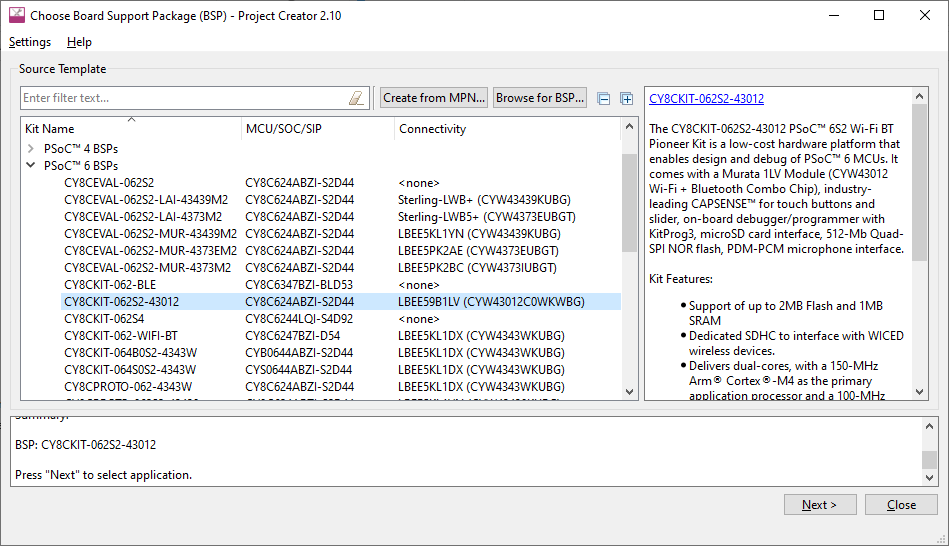The image size is (949, 546).
Task: Close the dialog with Close button
Action: 901,505
